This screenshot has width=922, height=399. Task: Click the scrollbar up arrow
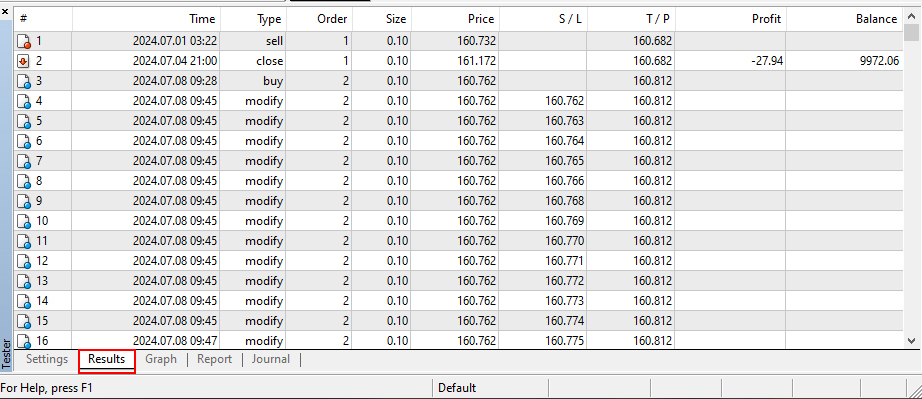pos(911,16)
